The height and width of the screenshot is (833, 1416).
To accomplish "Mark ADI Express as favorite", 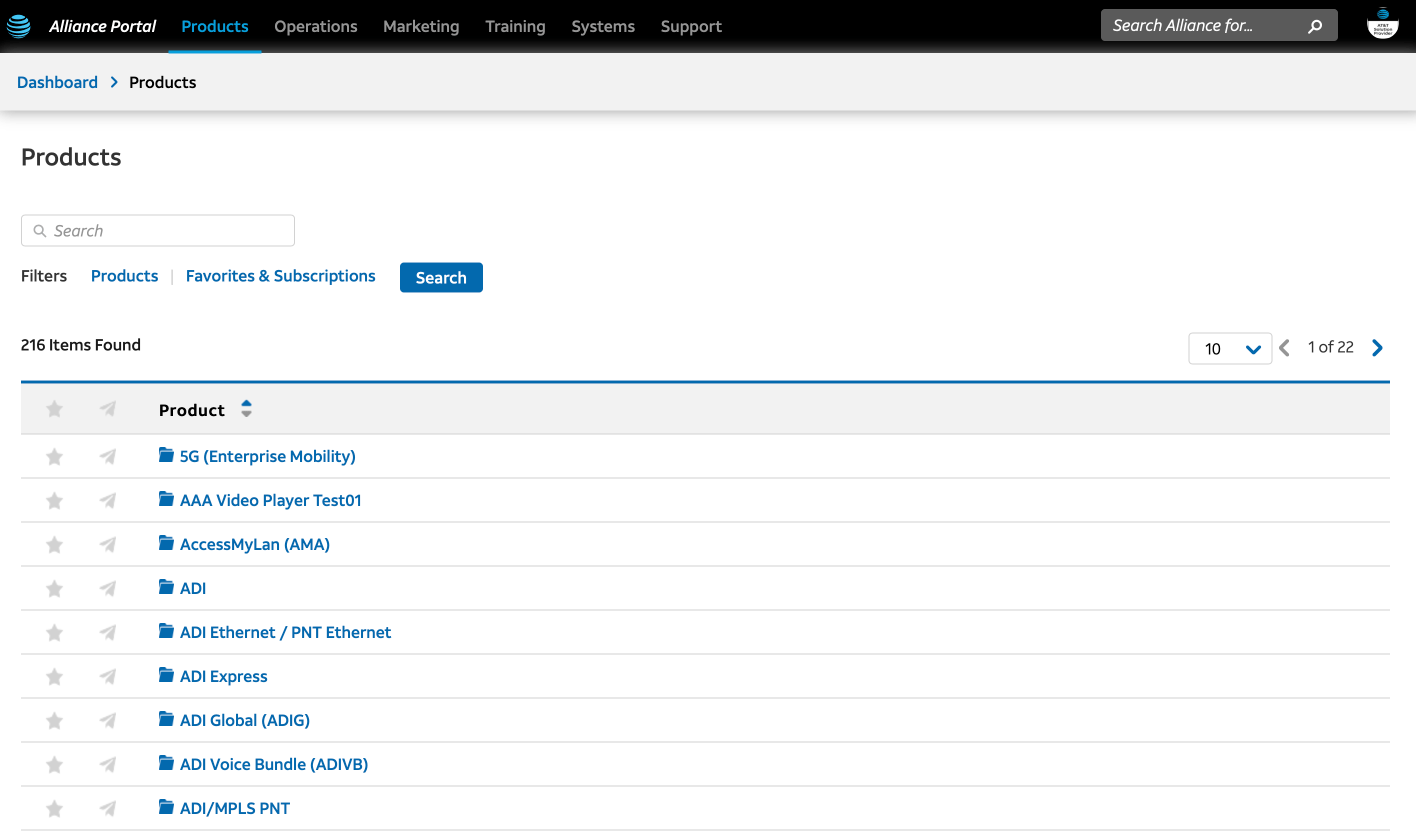I will tap(54, 677).
